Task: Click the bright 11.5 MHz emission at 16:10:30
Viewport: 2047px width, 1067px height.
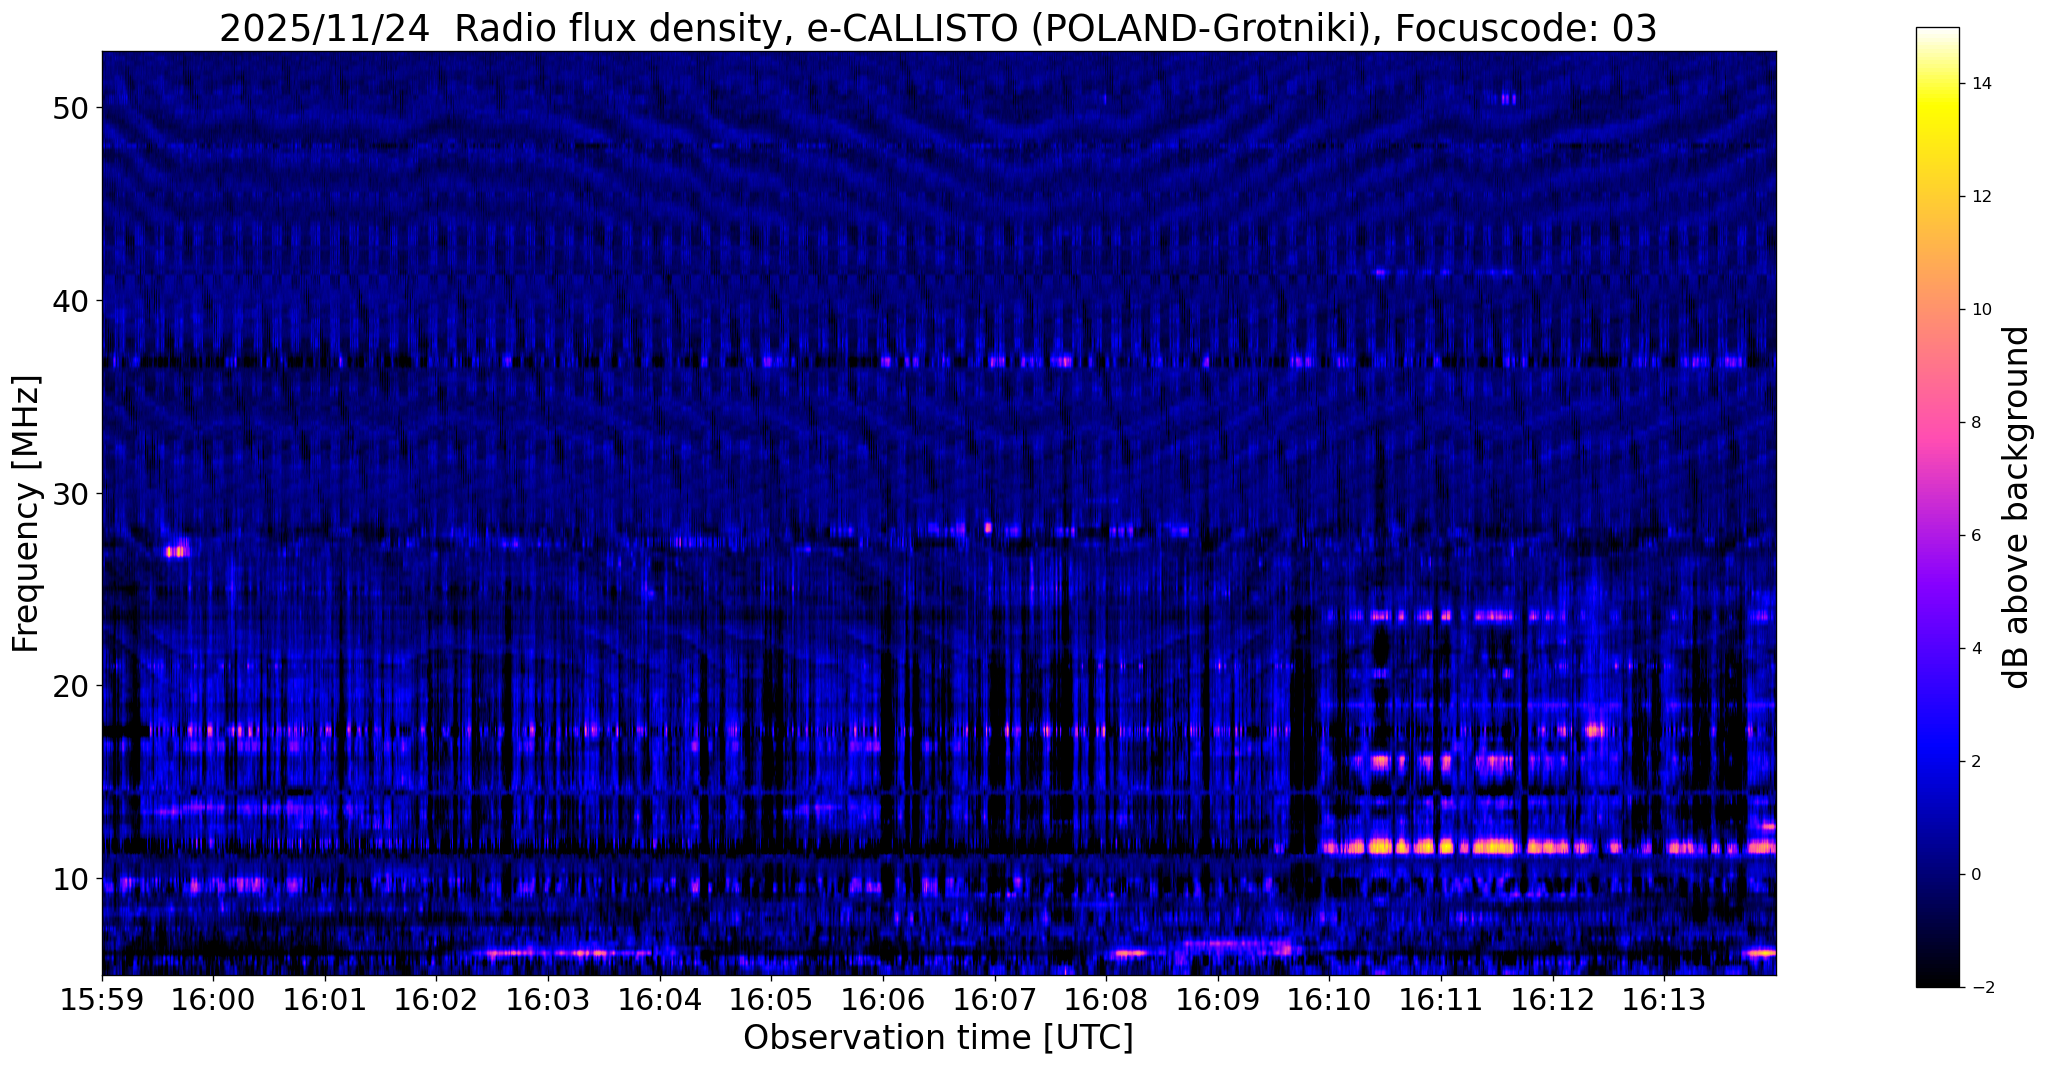Action: coord(1380,847)
